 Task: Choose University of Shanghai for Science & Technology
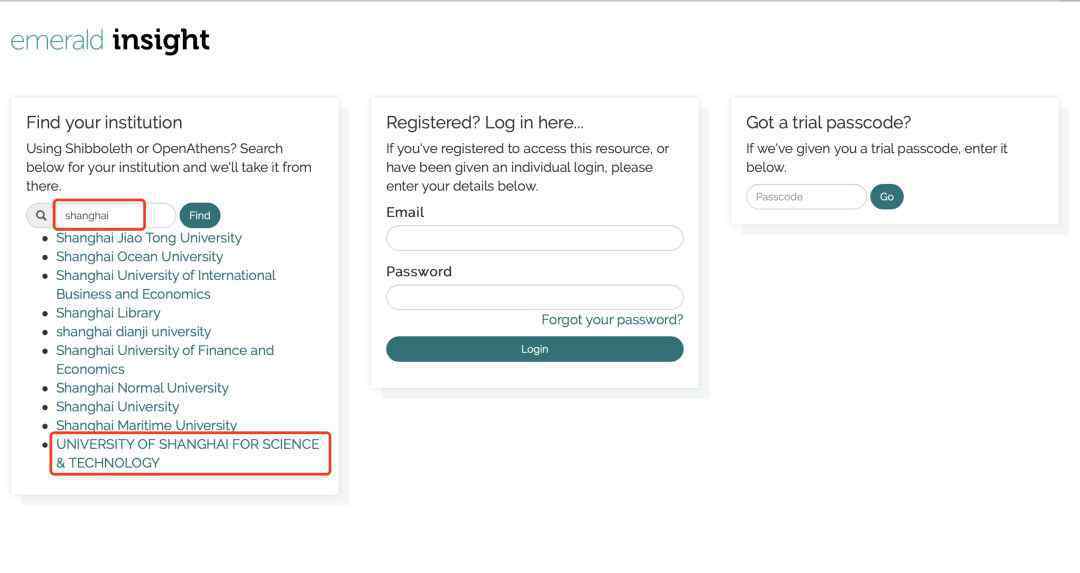[187, 453]
